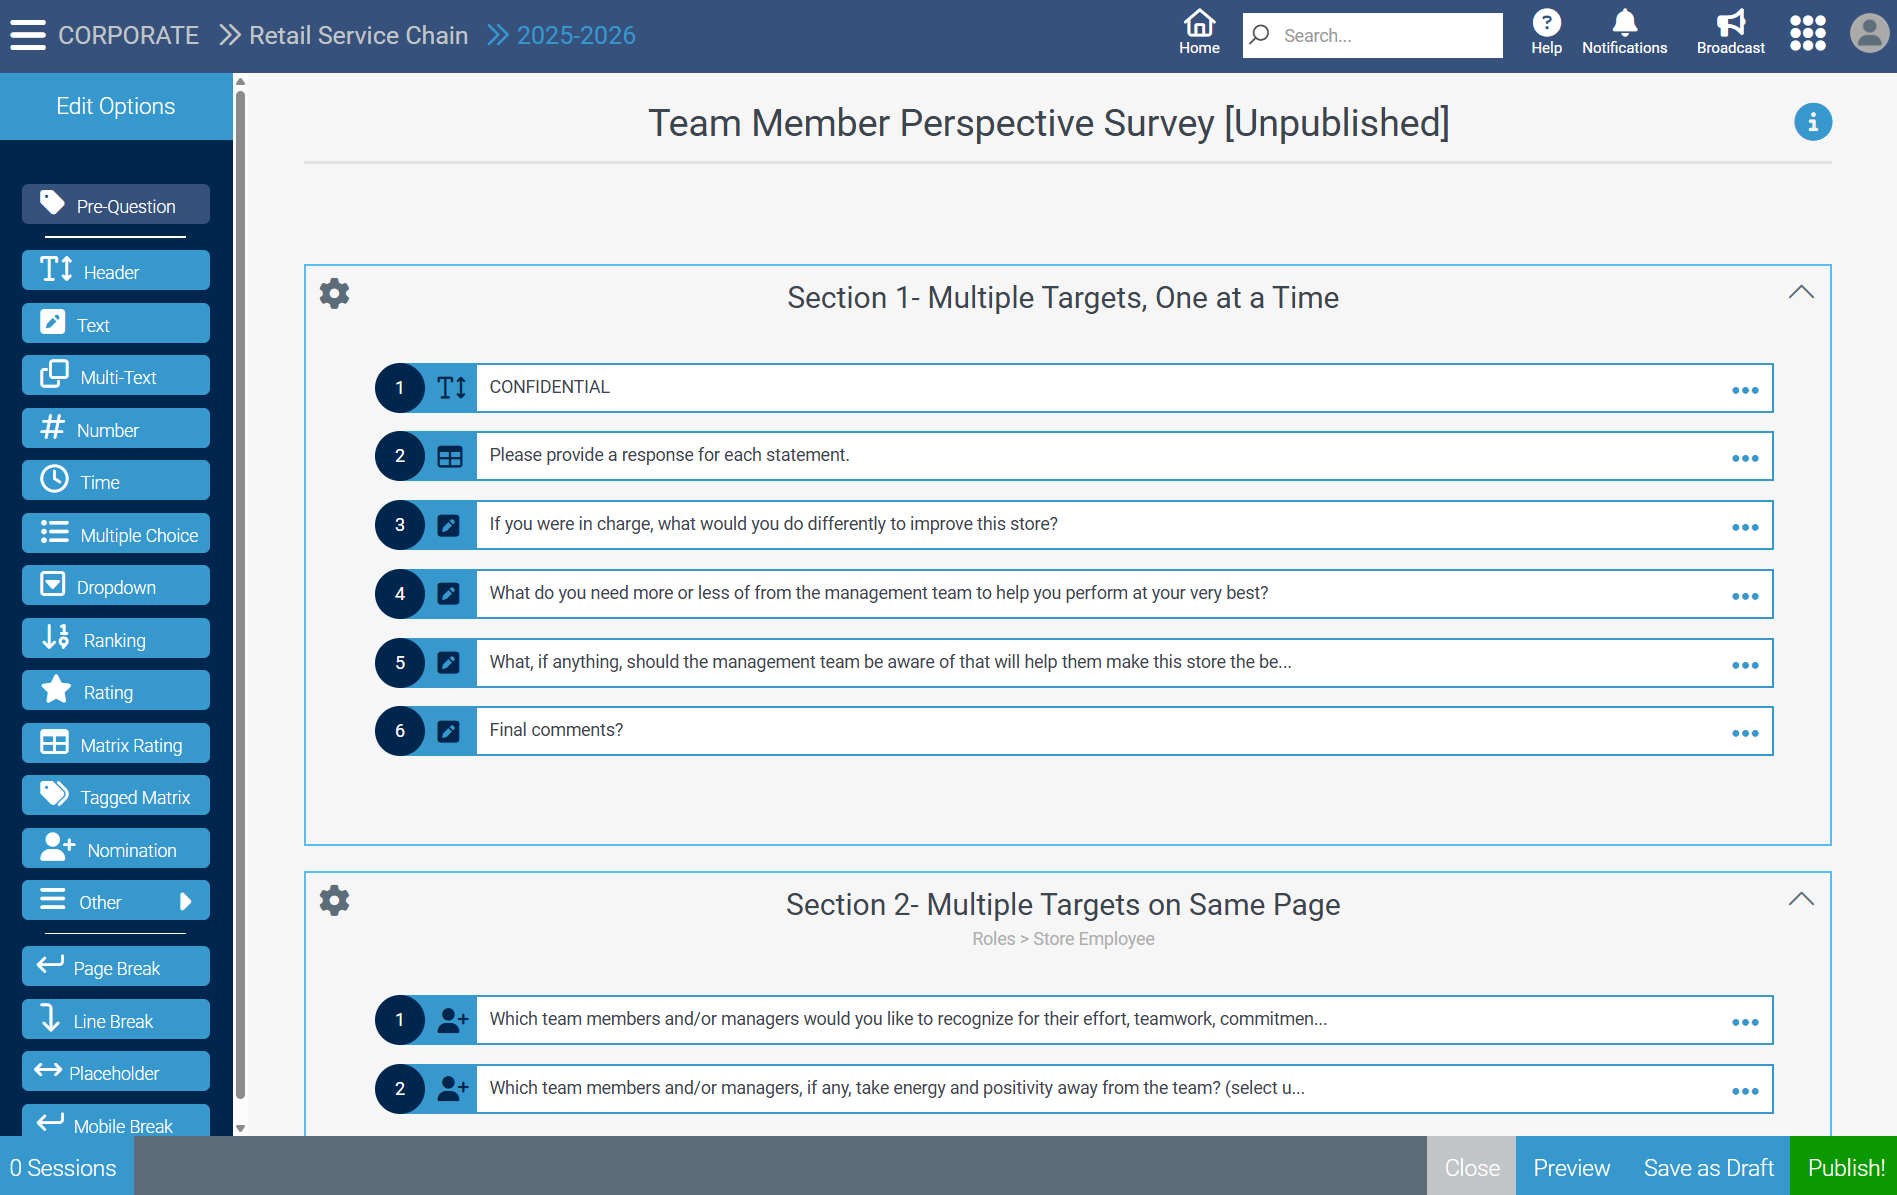
Task: Open Section 1 settings gear
Action: [x=334, y=294]
